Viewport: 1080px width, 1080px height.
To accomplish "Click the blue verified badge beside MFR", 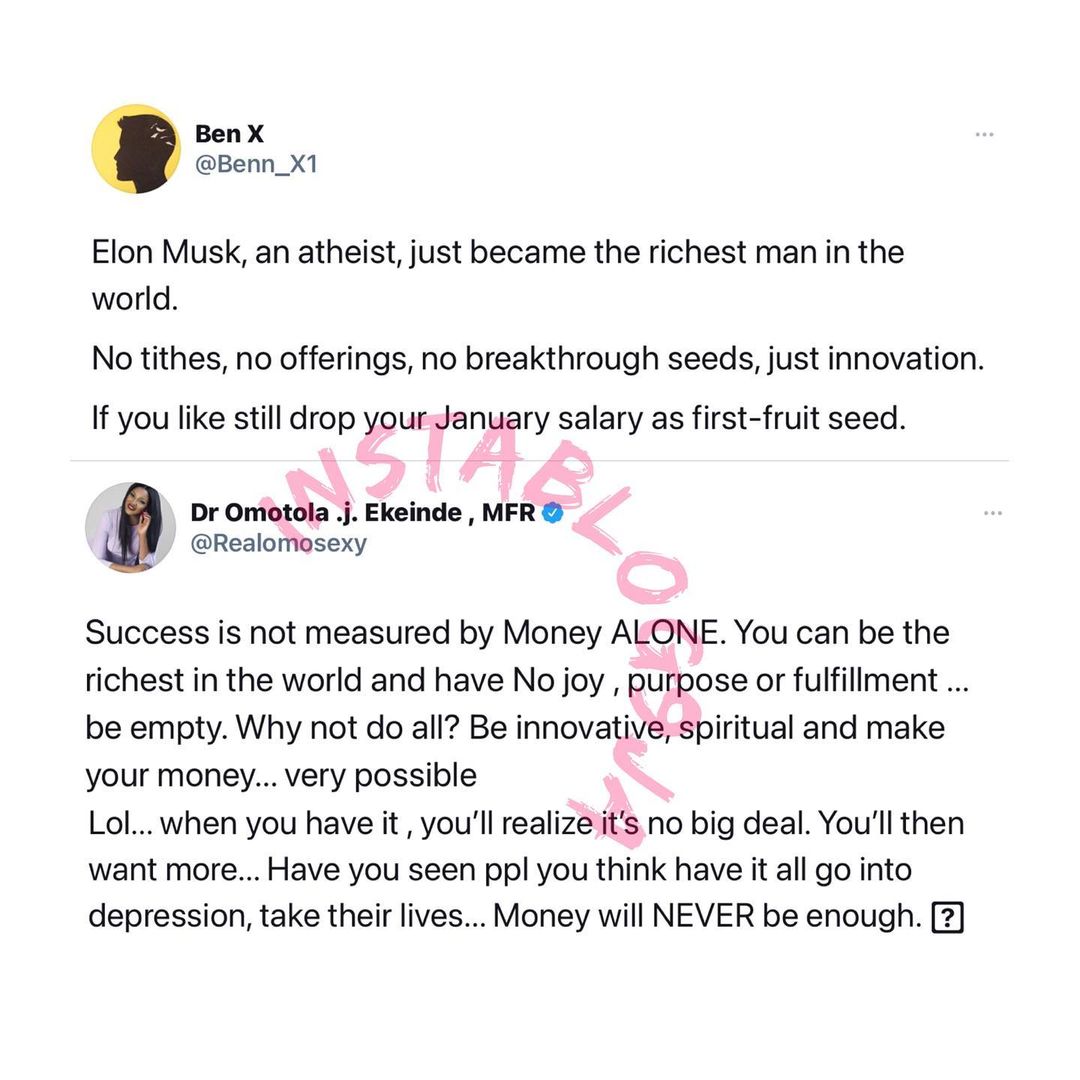I will 552,514.
